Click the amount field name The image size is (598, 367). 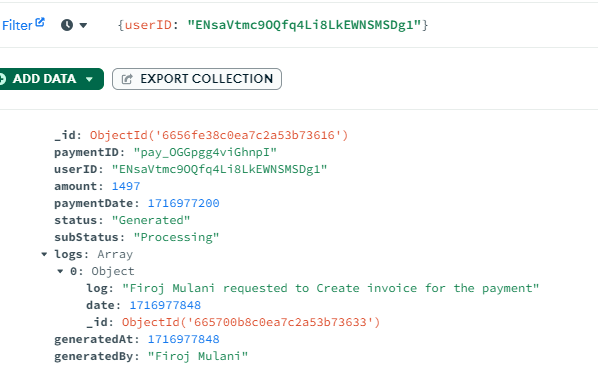[76, 186]
